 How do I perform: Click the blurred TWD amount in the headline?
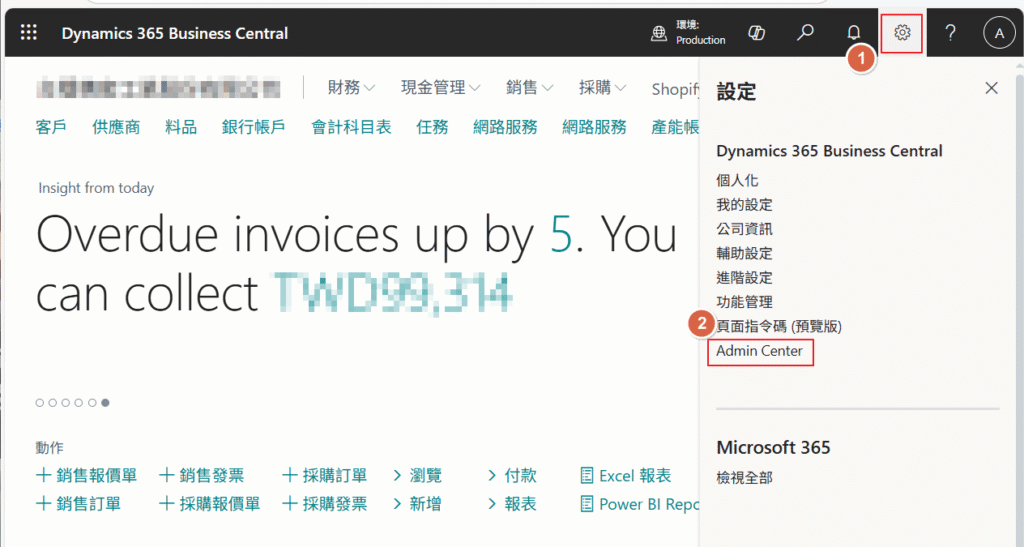pos(392,294)
